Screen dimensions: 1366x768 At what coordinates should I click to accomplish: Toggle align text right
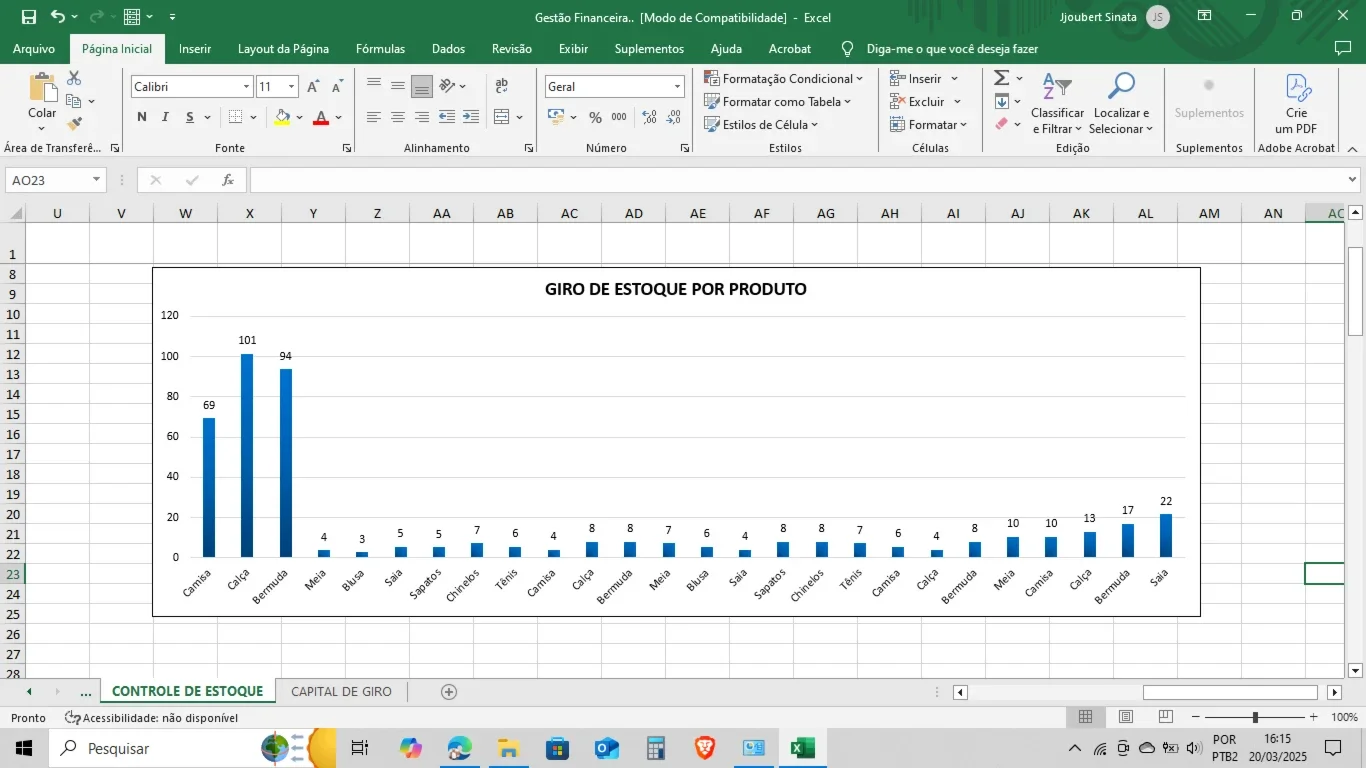pyautogui.click(x=421, y=117)
